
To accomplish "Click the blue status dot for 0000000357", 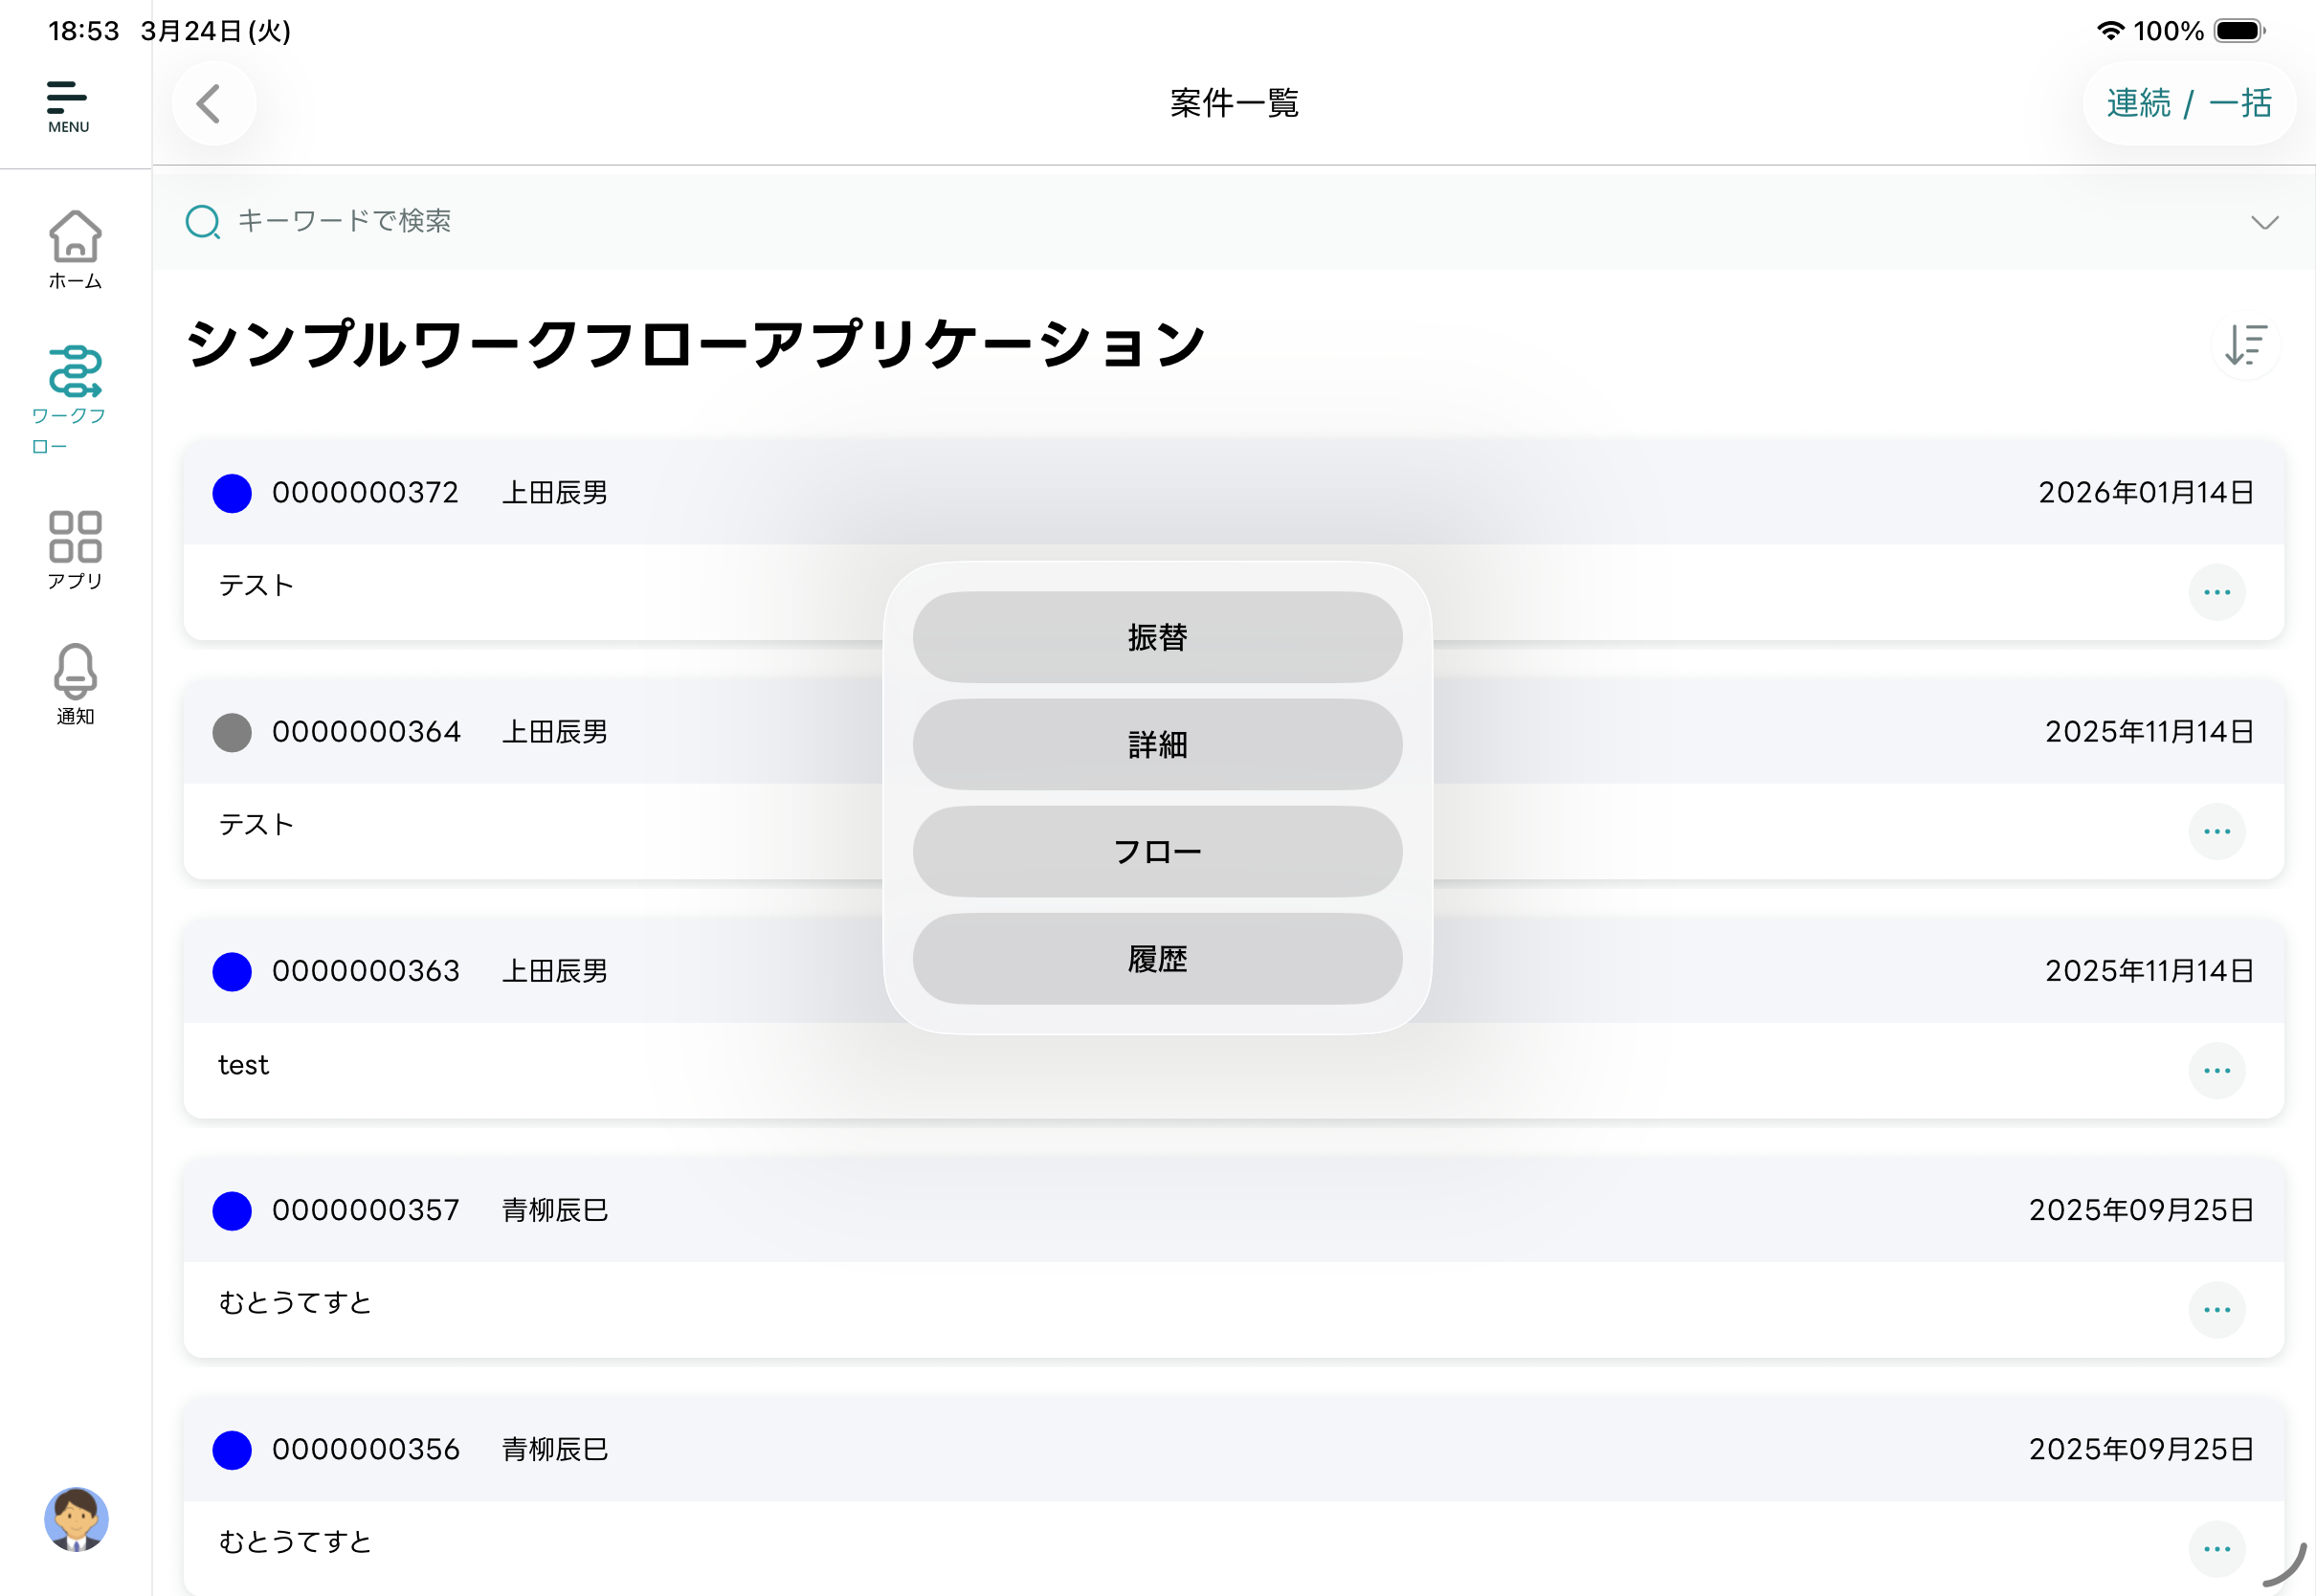I will [x=232, y=1211].
